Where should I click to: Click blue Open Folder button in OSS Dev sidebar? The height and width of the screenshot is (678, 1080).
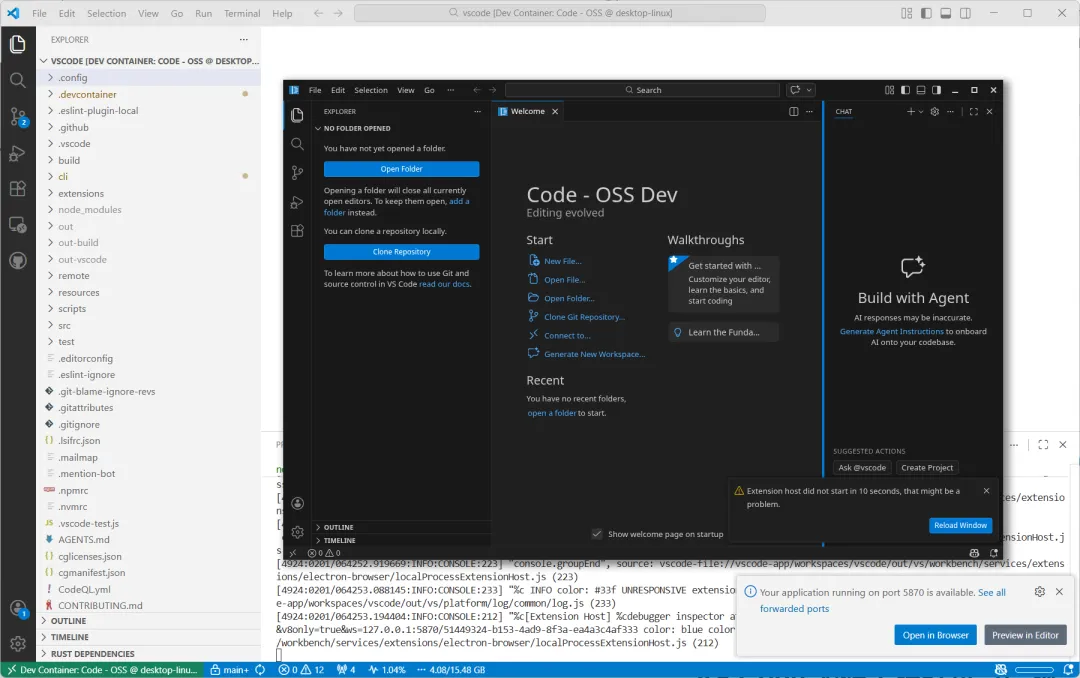402,169
